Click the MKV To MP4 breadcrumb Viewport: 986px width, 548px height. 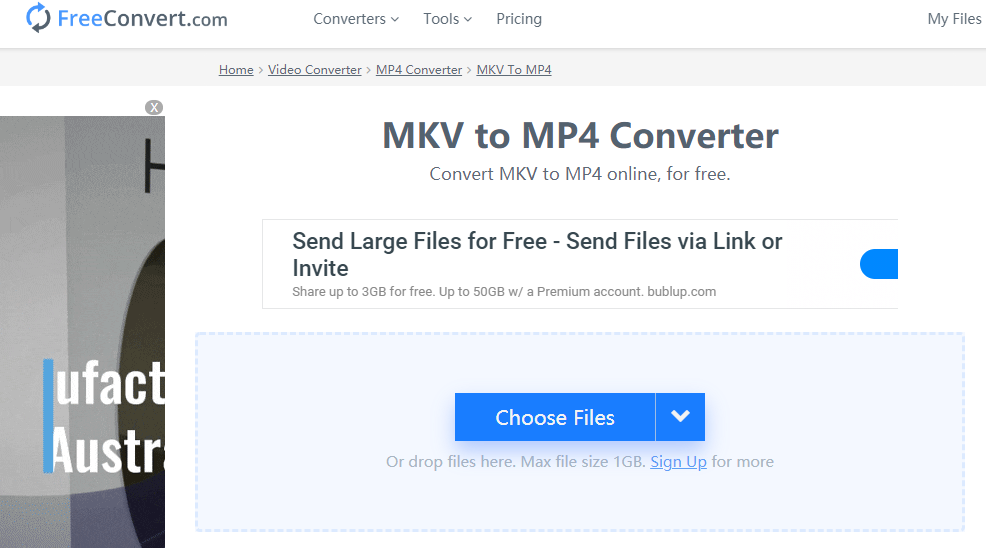pyautogui.click(x=514, y=70)
